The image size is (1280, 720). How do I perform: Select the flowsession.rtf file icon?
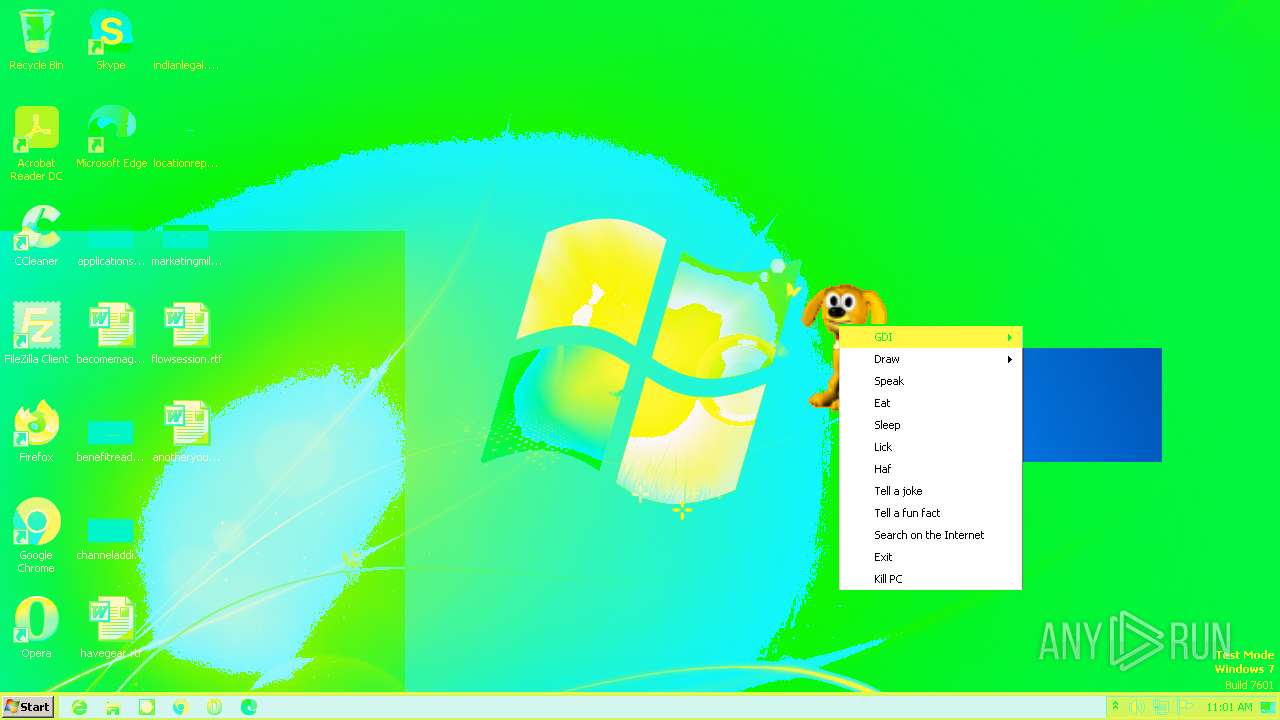tap(186, 334)
